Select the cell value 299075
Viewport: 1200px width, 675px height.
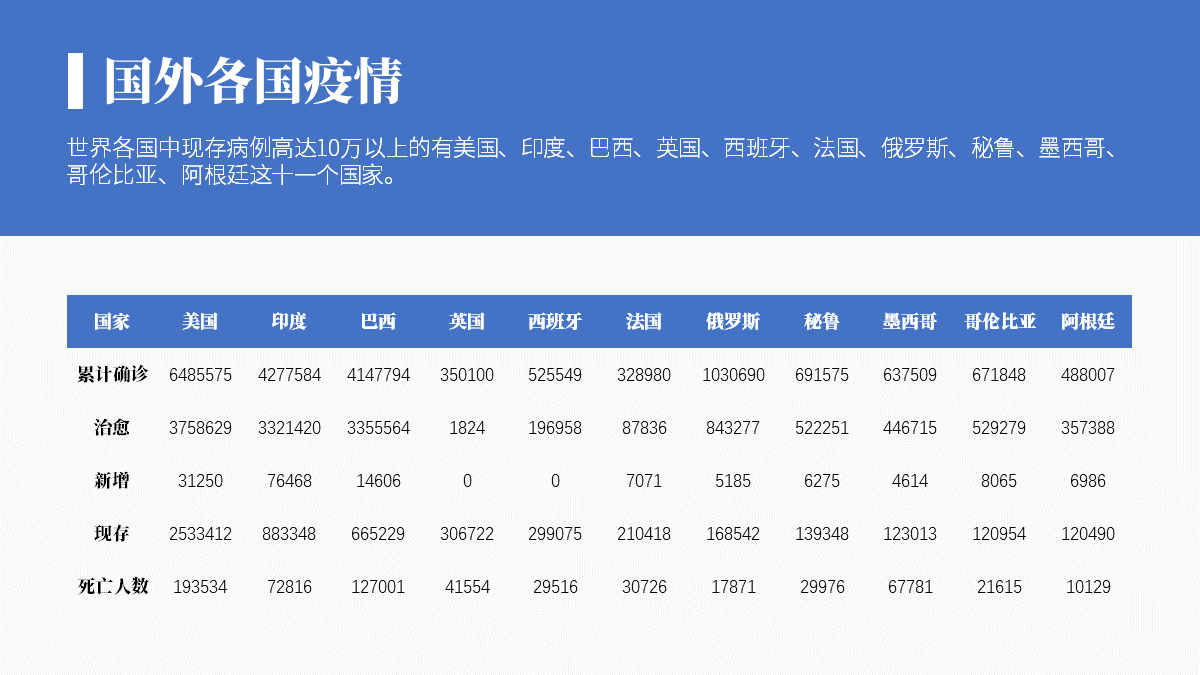(555, 534)
